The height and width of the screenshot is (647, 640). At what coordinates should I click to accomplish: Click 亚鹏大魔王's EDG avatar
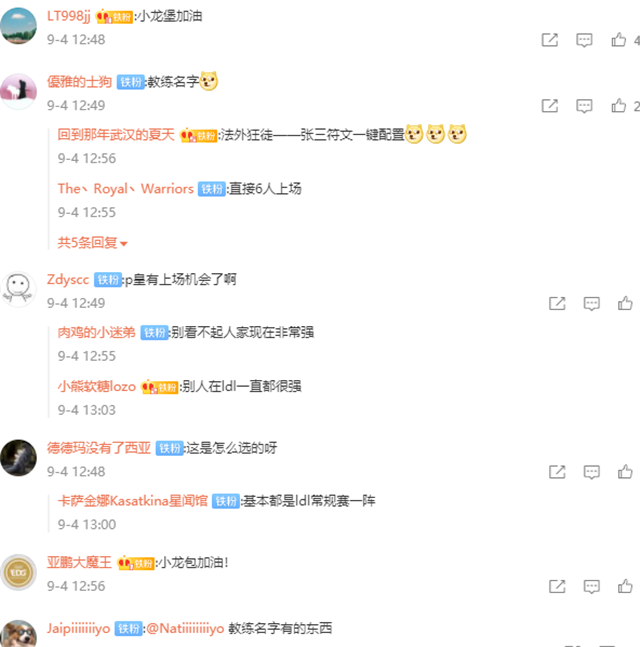[19, 573]
